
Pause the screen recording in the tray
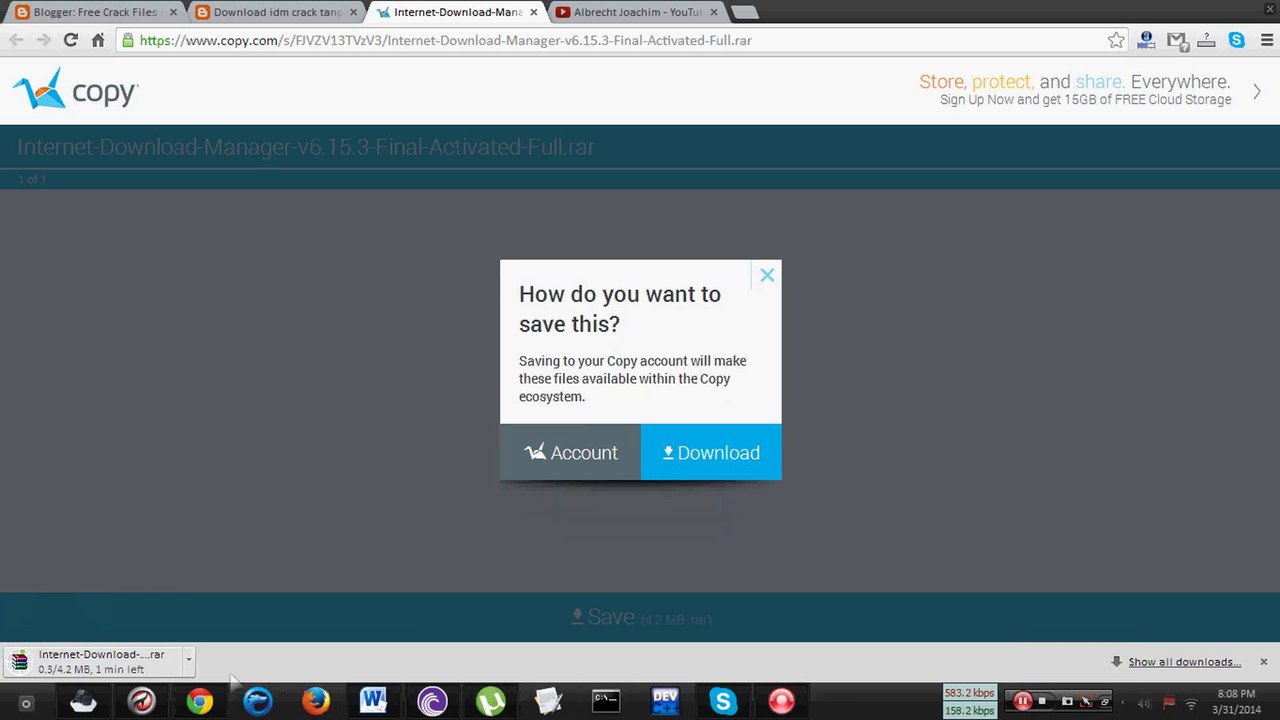tap(1022, 701)
